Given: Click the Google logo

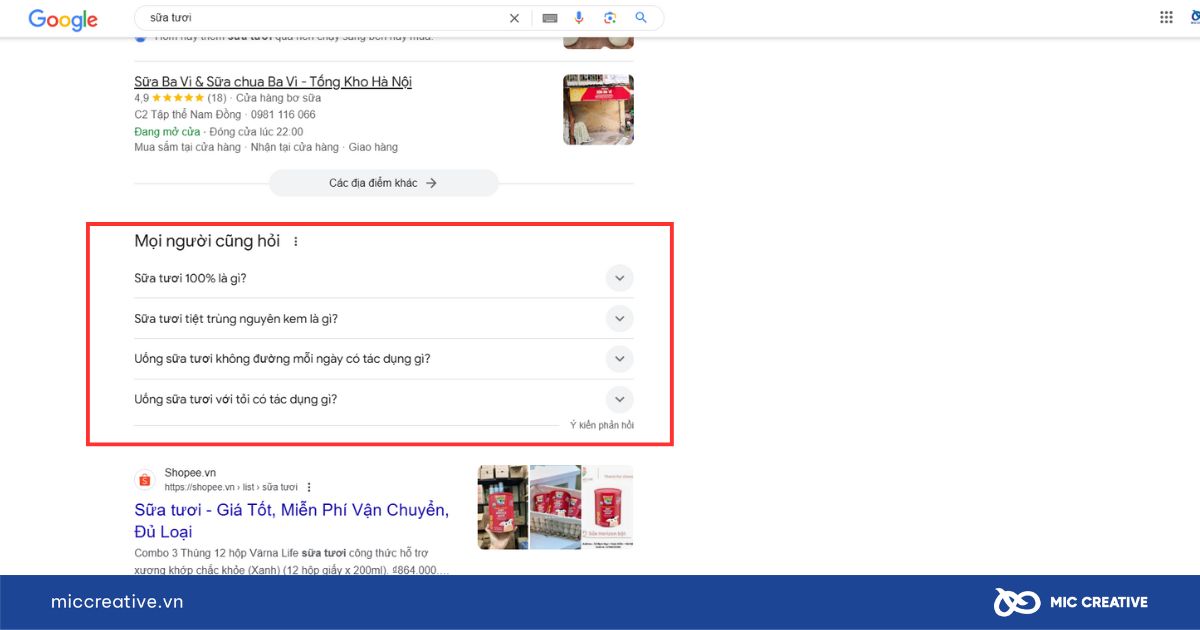Looking at the screenshot, I should [63, 19].
